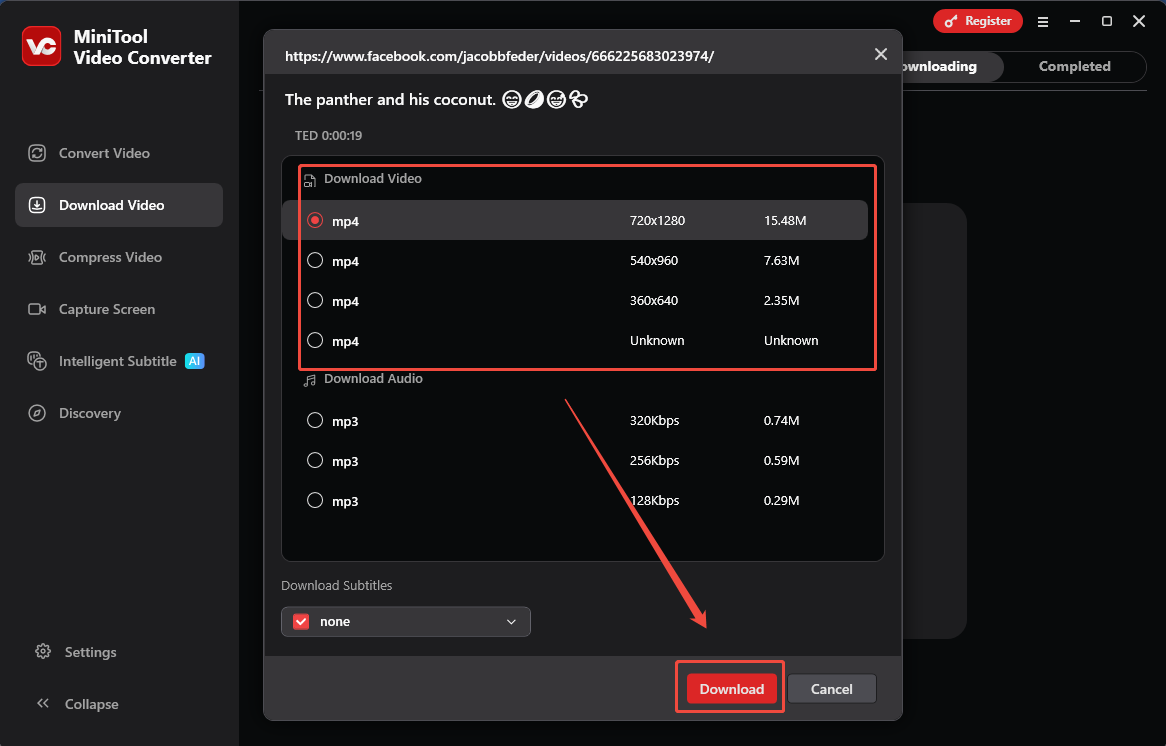
Task: Select the Convert Video tool in the sidebar
Action: [x=102, y=153]
